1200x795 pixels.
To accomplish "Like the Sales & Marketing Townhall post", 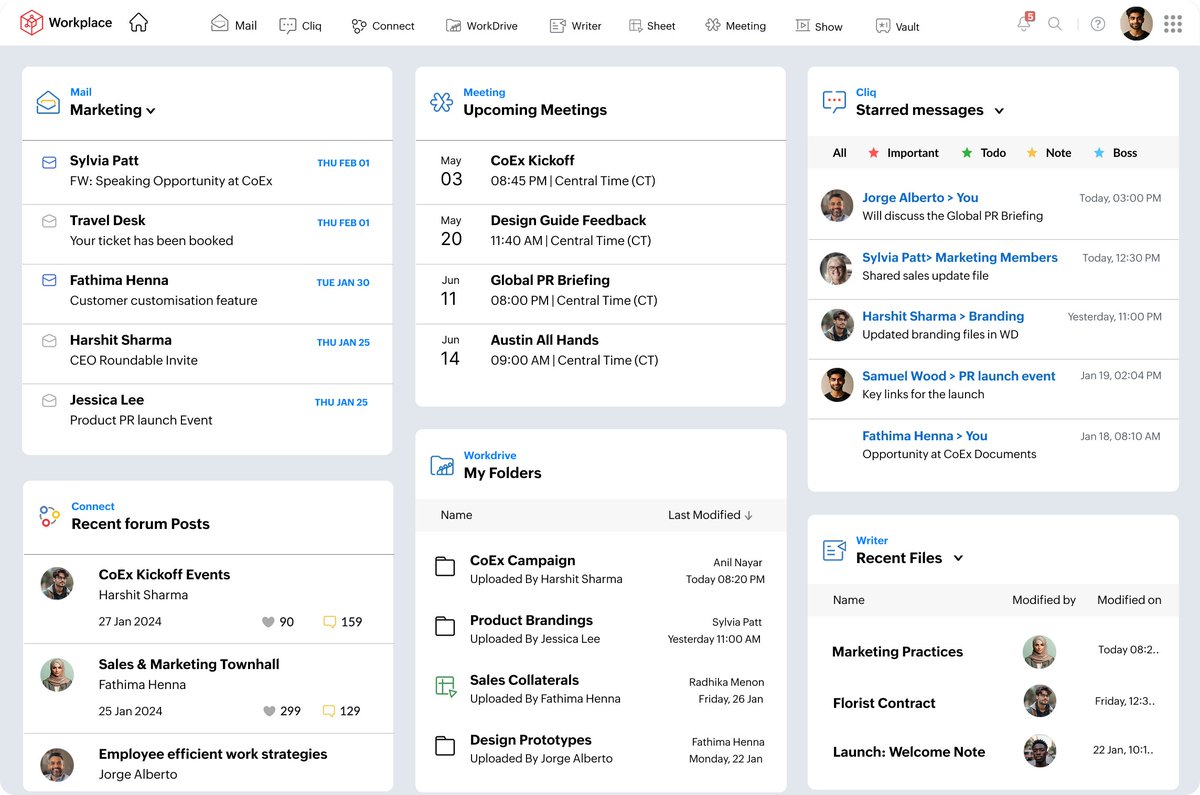I will pos(268,712).
